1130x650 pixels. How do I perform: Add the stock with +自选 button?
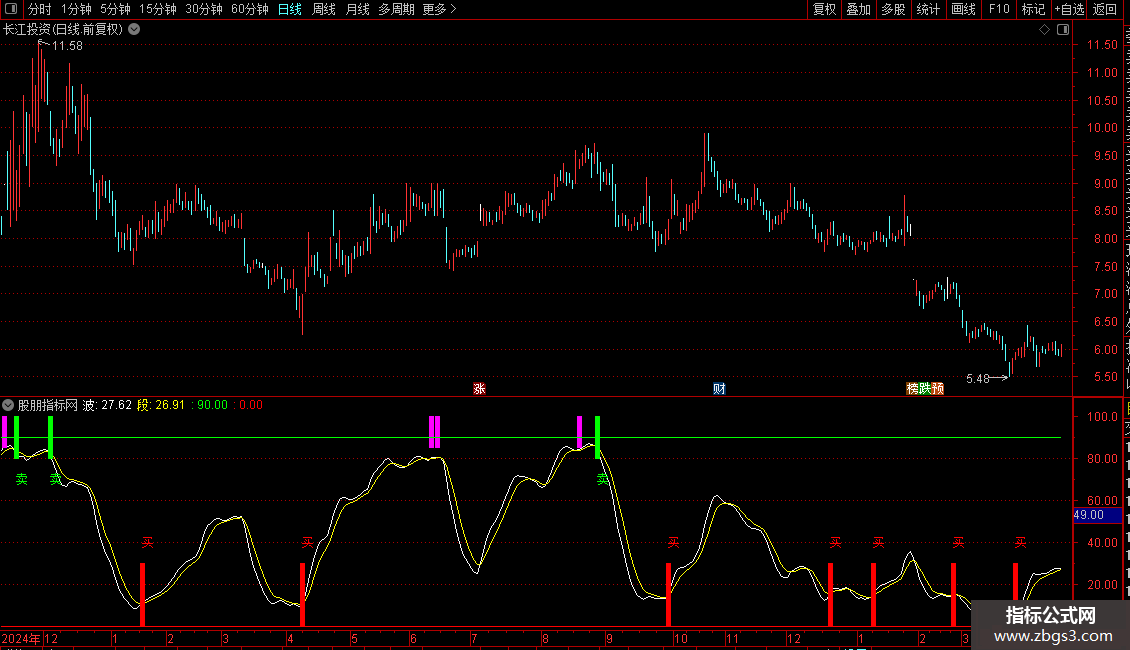1068,9
